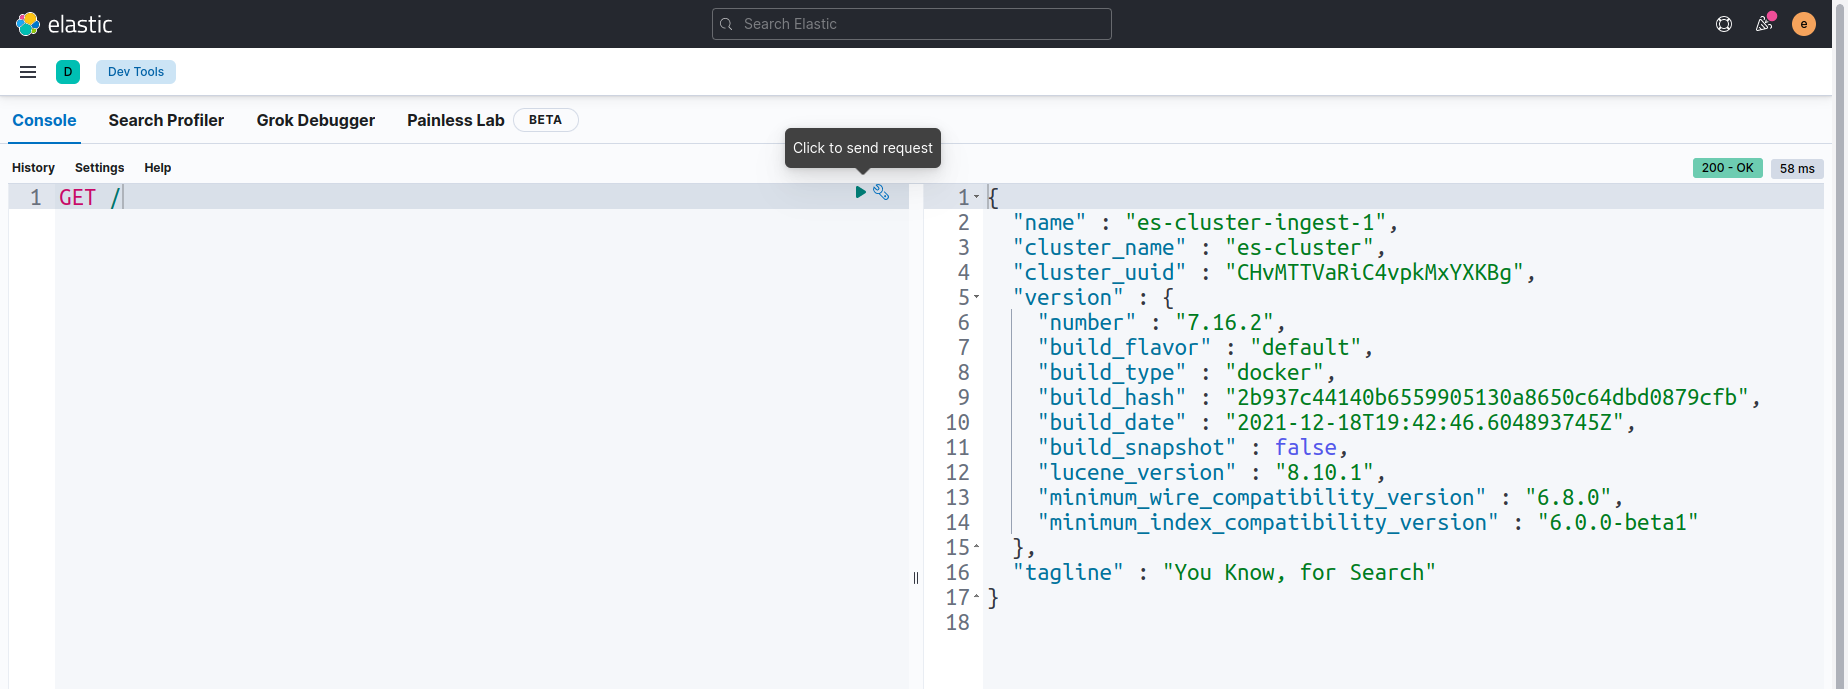The height and width of the screenshot is (689, 1848).
Task: Click the Elastic logo
Action: tap(64, 24)
